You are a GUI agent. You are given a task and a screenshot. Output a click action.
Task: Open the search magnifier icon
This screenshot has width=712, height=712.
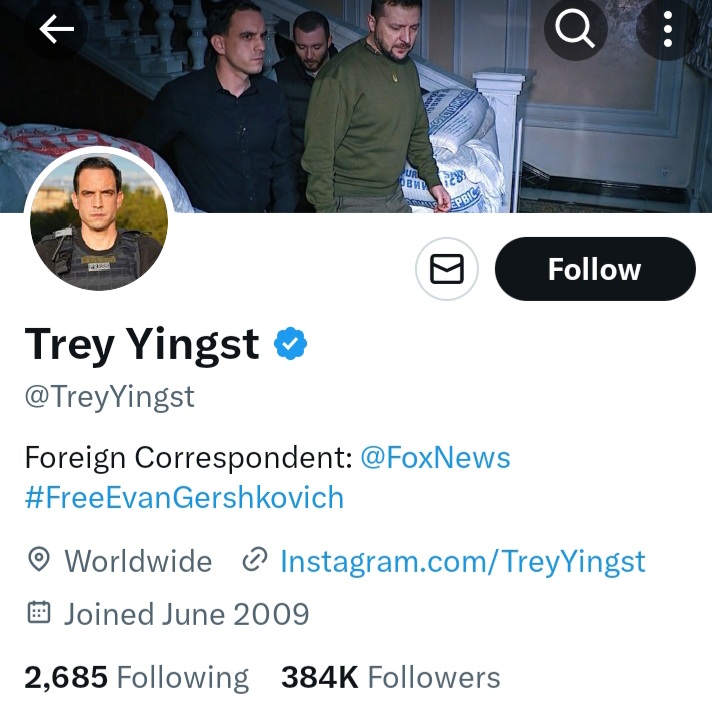click(575, 29)
